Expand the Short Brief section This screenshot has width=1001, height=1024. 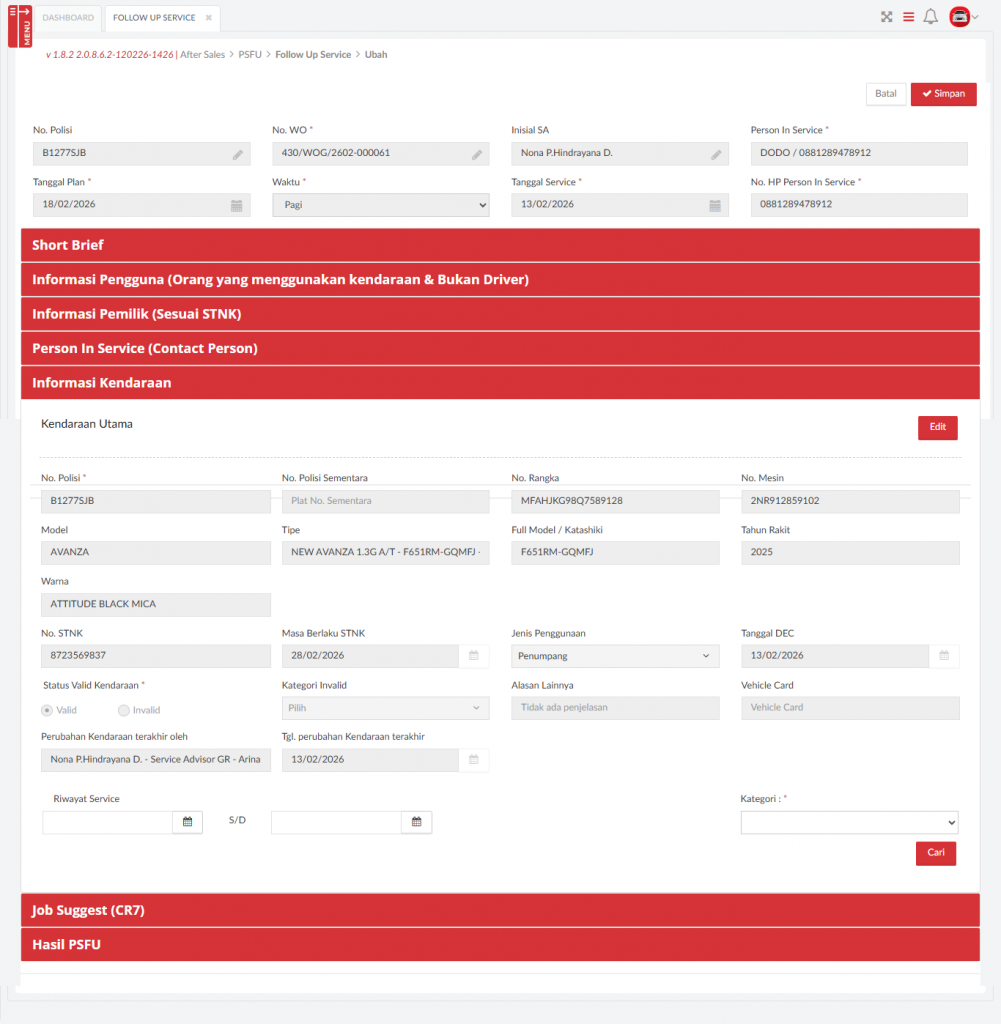click(500, 245)
